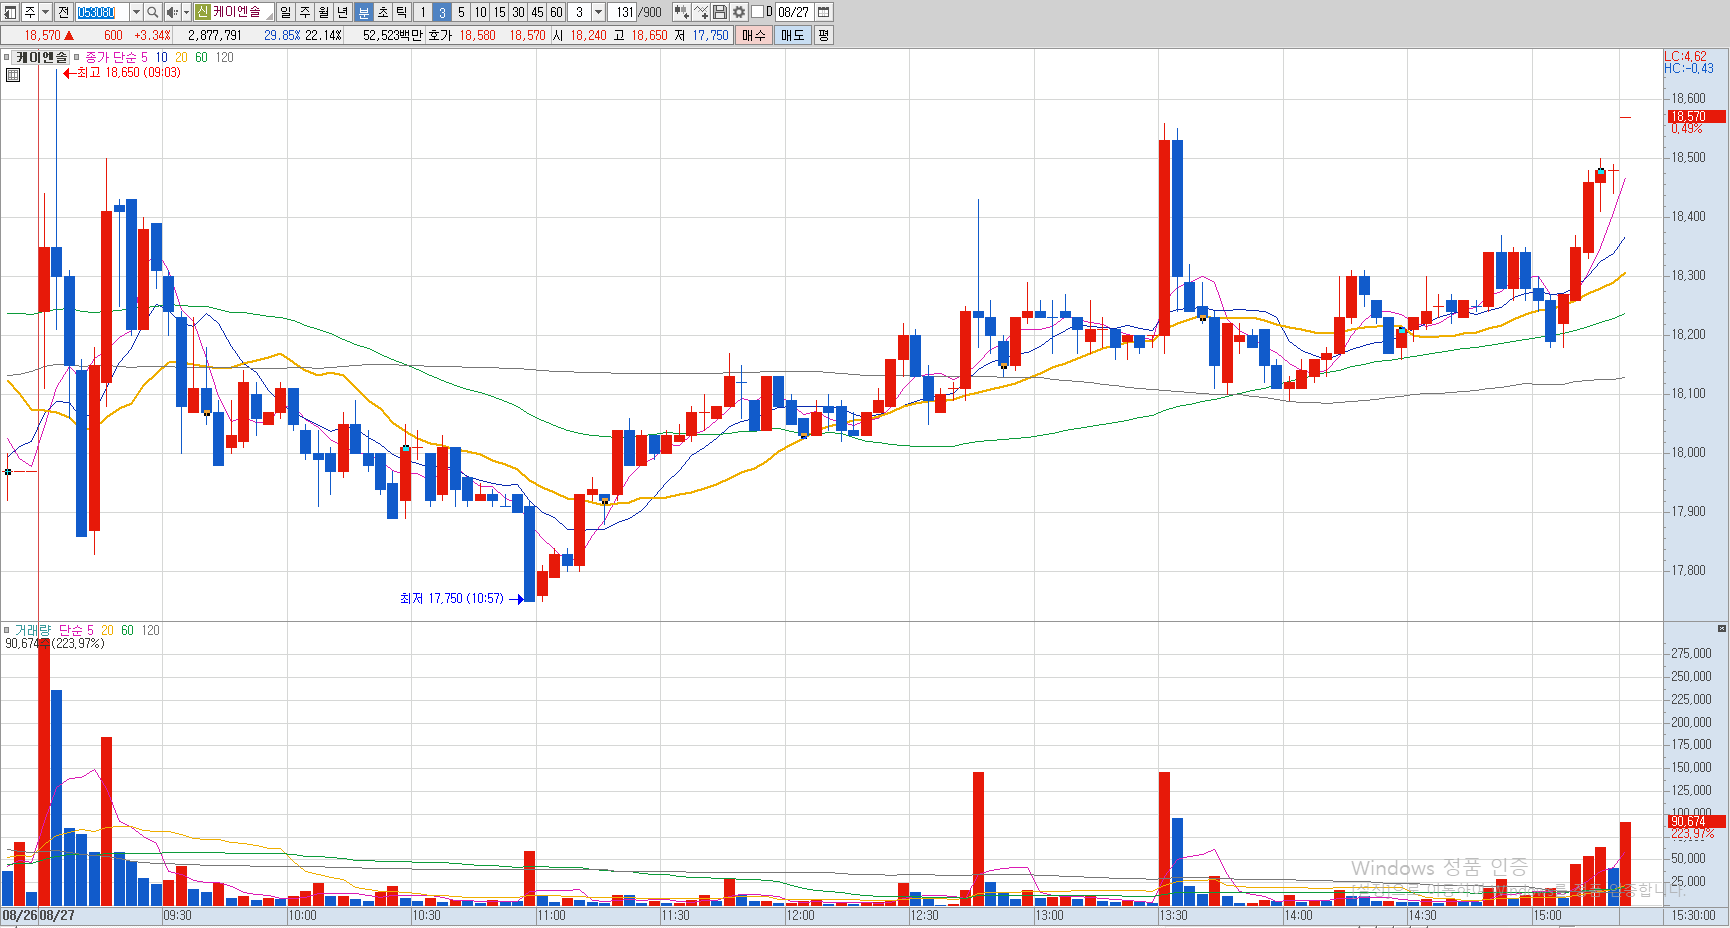Switch to monthly chart (월) period
1730x928 pixels.
[x=324, y=12]
